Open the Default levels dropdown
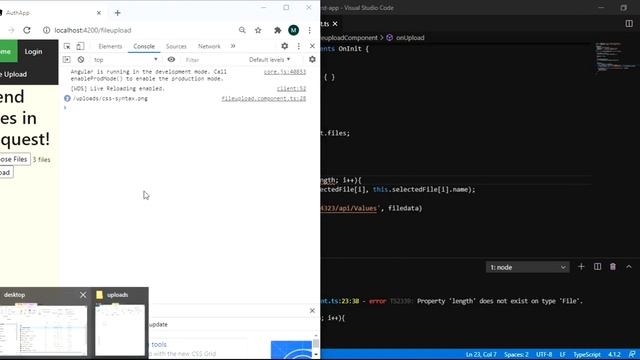 pyautogui.click(x=269, y=60)
